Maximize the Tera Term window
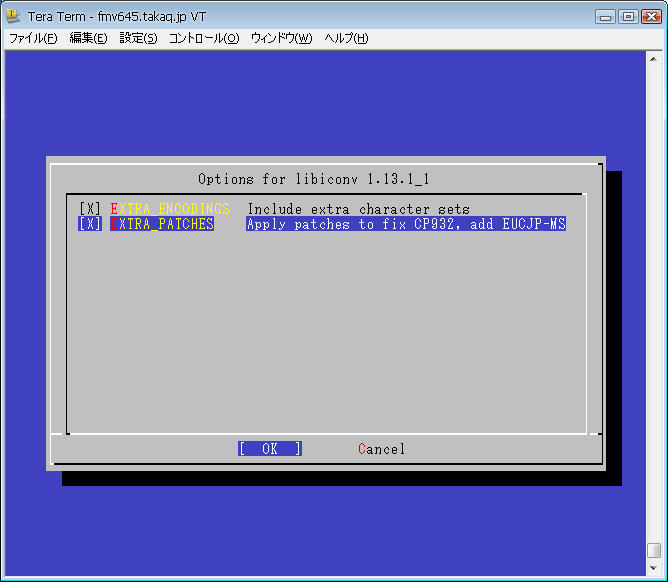The height and width of the screenshot is (582, 668). [x=628, y=17]
